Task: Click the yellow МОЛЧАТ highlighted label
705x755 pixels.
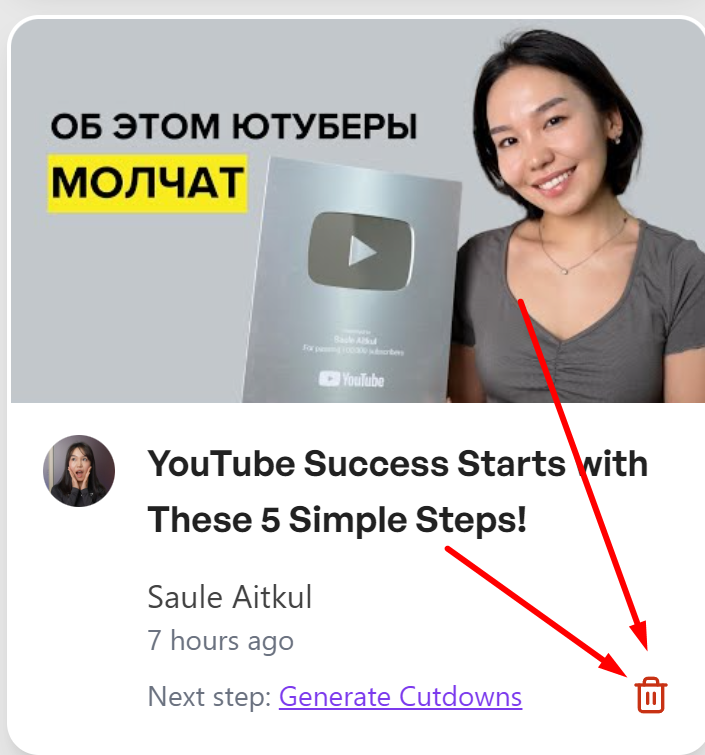Action: coord(147,183)
